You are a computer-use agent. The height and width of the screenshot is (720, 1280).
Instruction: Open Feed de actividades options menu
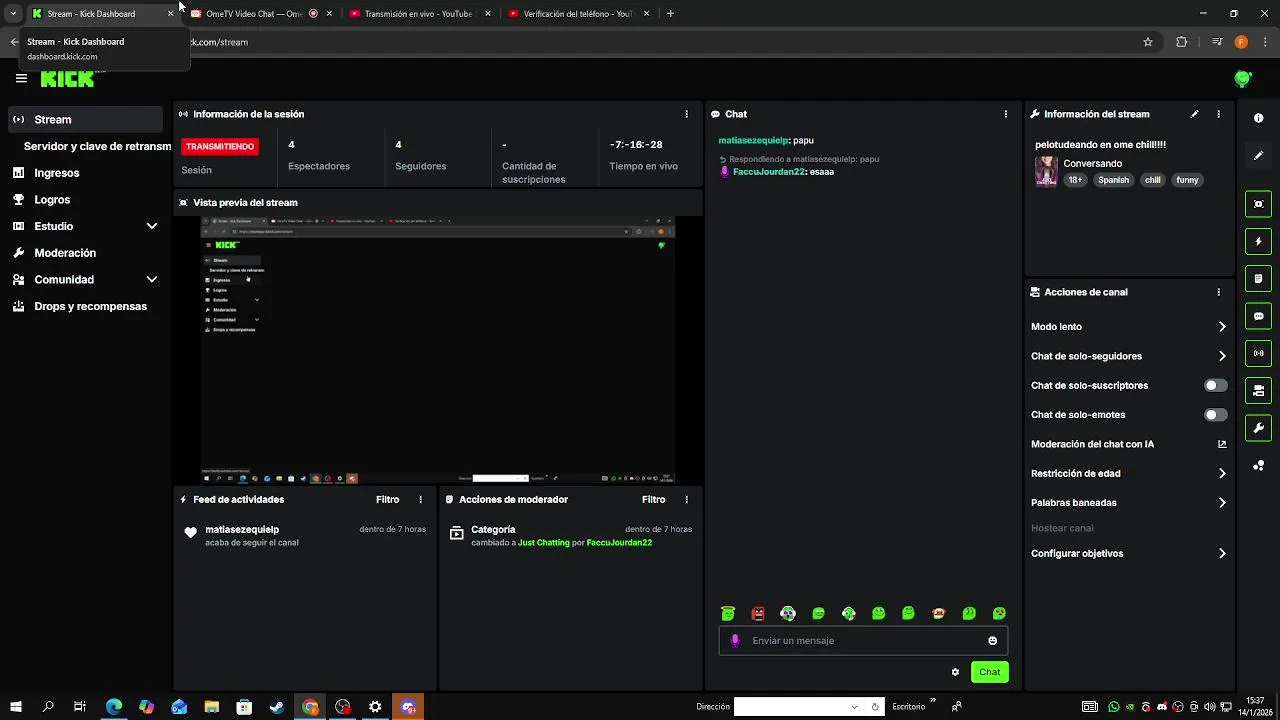420,499
